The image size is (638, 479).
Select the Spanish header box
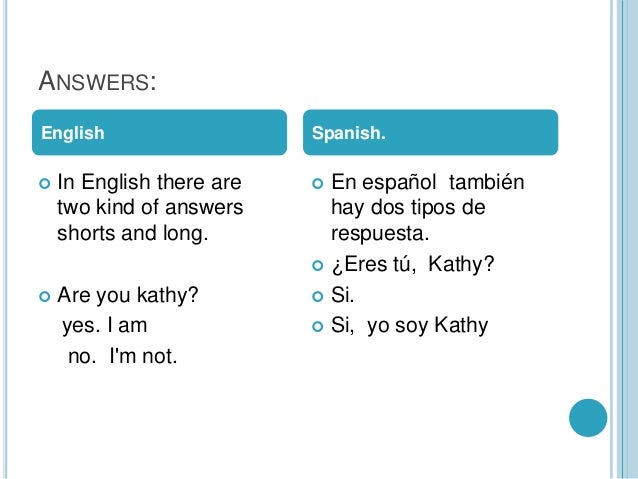click(430, 132)
